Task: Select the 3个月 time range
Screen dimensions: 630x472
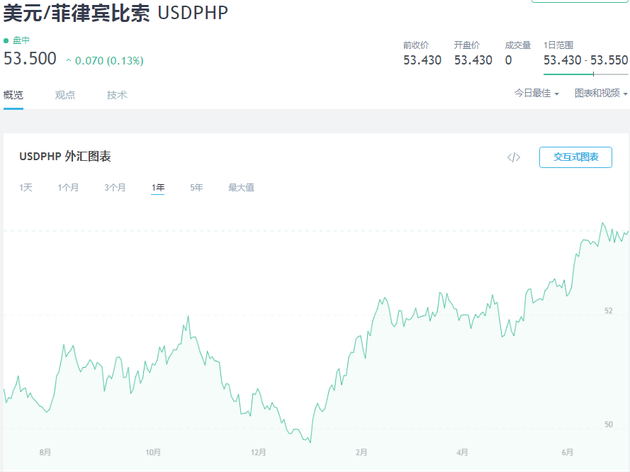Action: pos(115,187)
